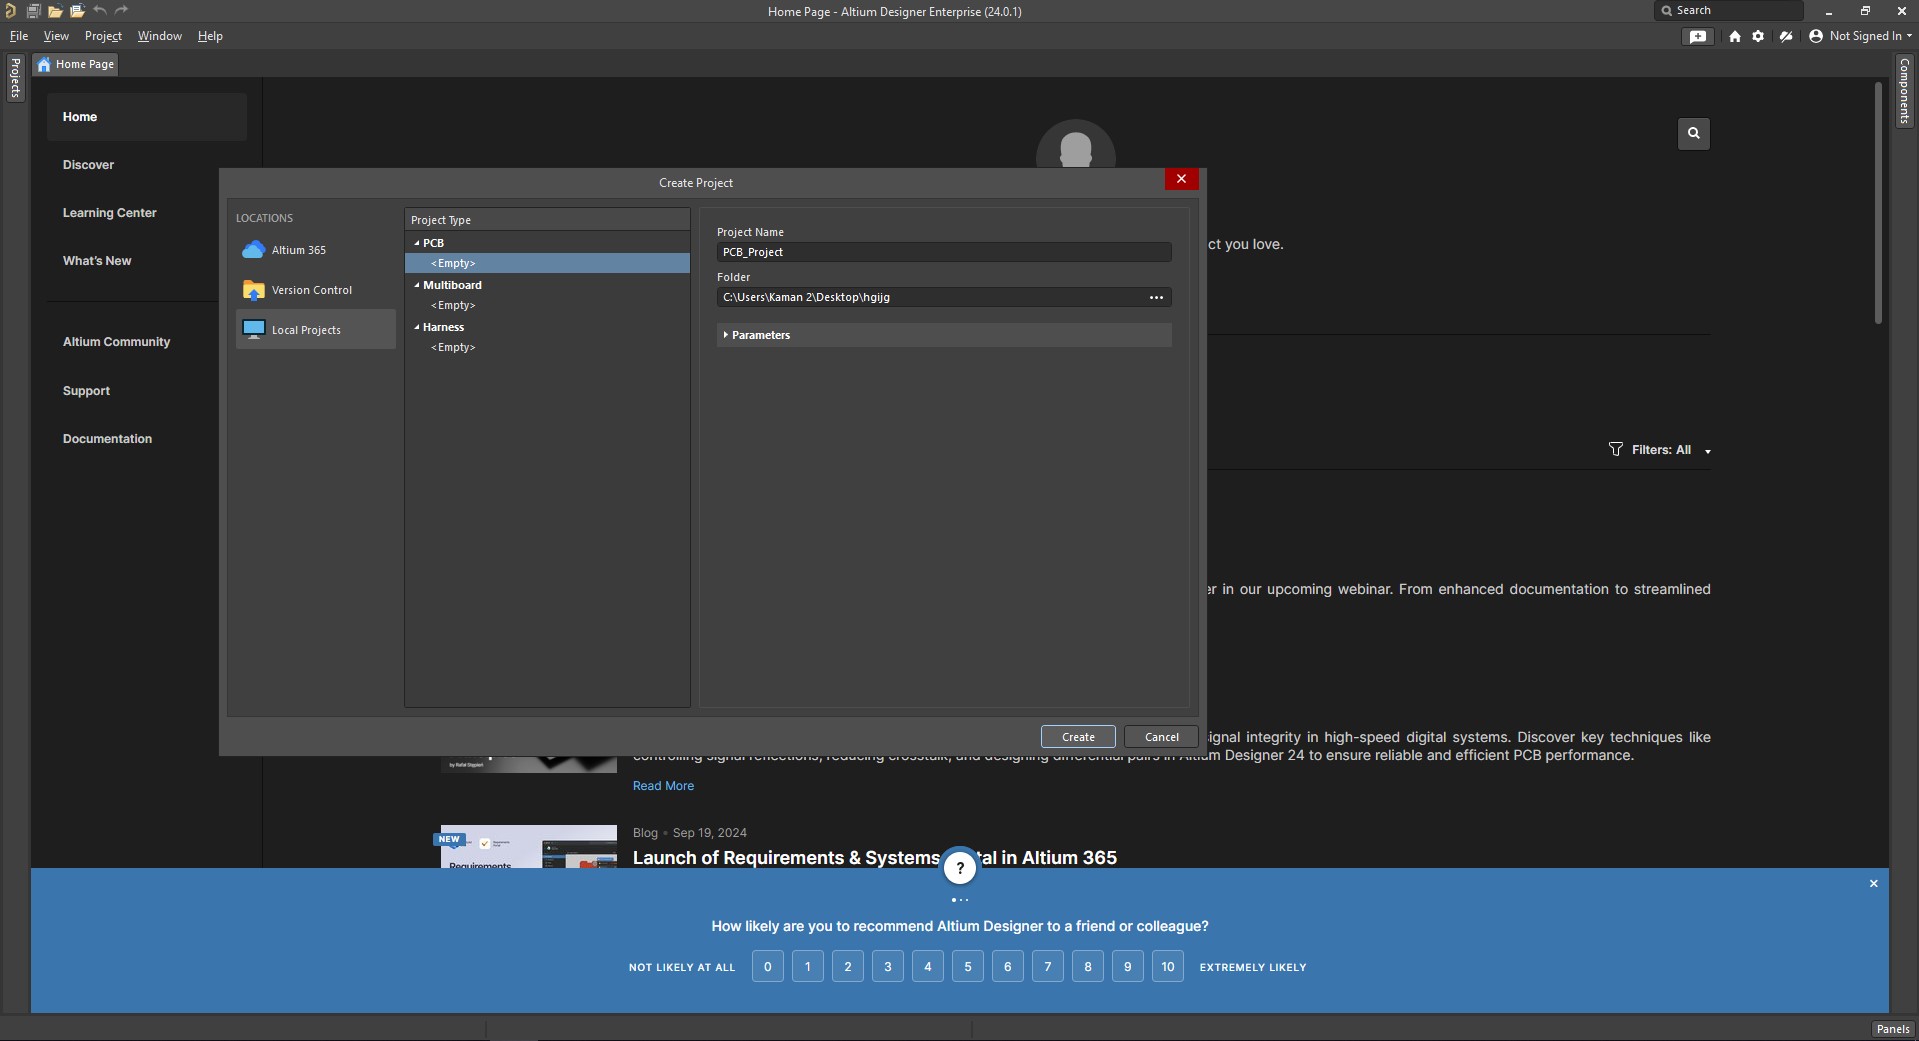
Task: Open the Filters: All dropdown
Action: (1661, 450)
